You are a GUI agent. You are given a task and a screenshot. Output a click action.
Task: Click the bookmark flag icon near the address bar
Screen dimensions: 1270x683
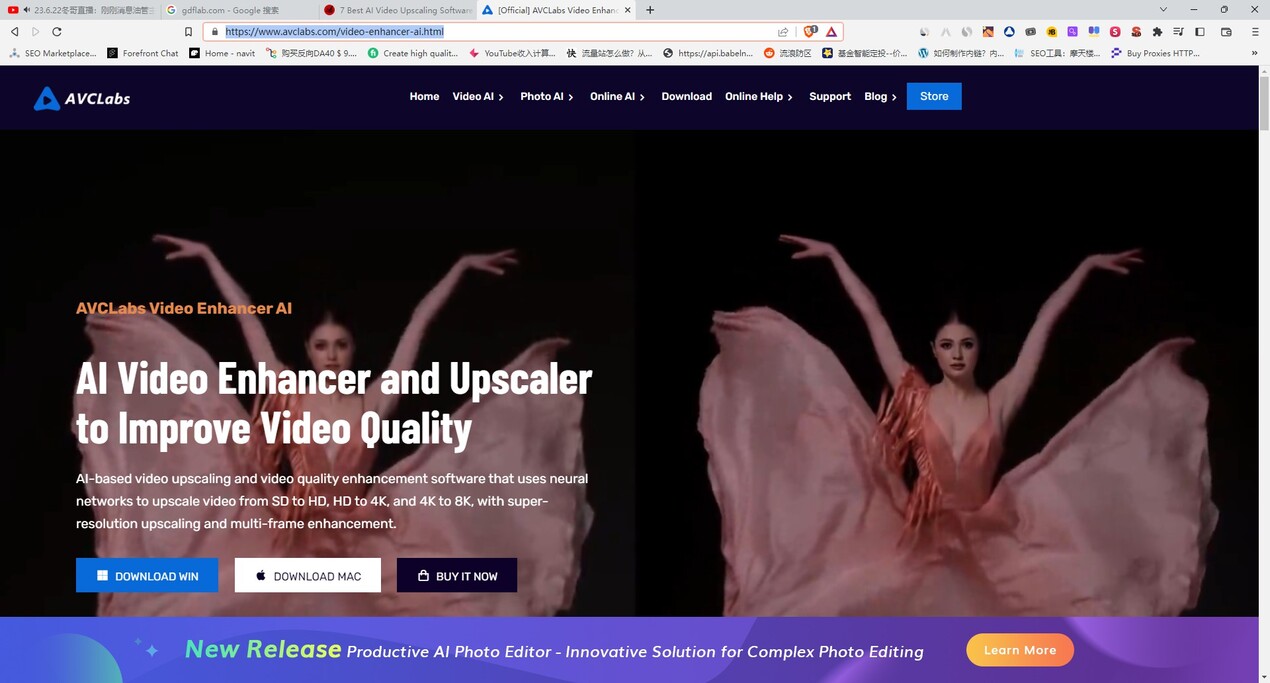(188, 31)
